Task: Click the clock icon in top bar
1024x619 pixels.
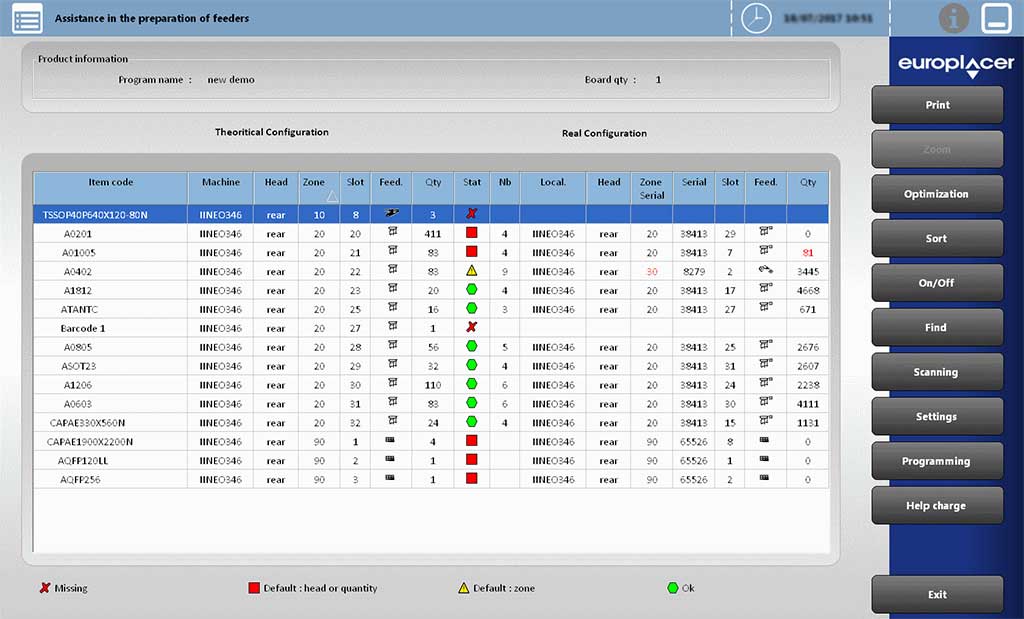Action: (757, 18)
